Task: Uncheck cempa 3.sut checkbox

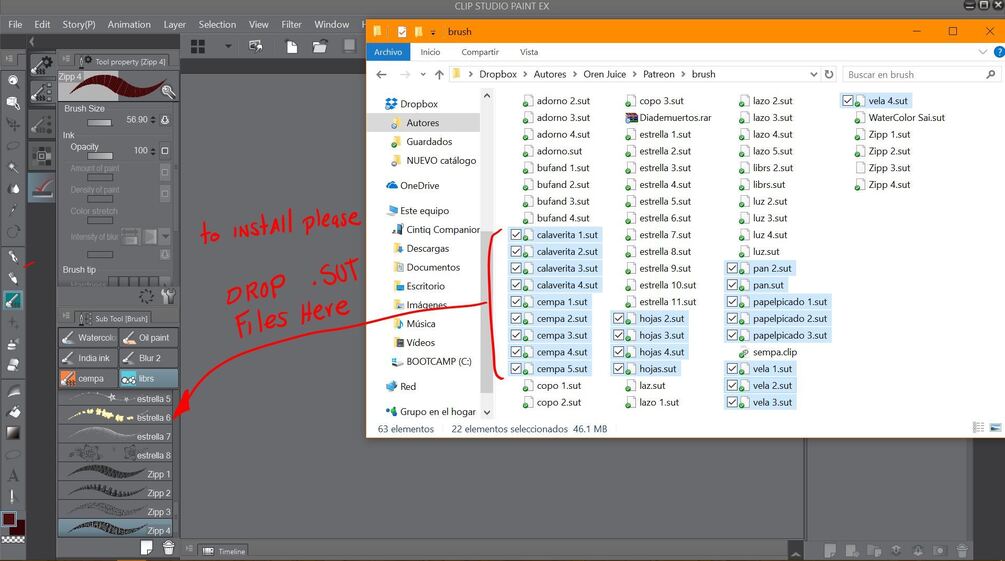Action: point(516,335)
